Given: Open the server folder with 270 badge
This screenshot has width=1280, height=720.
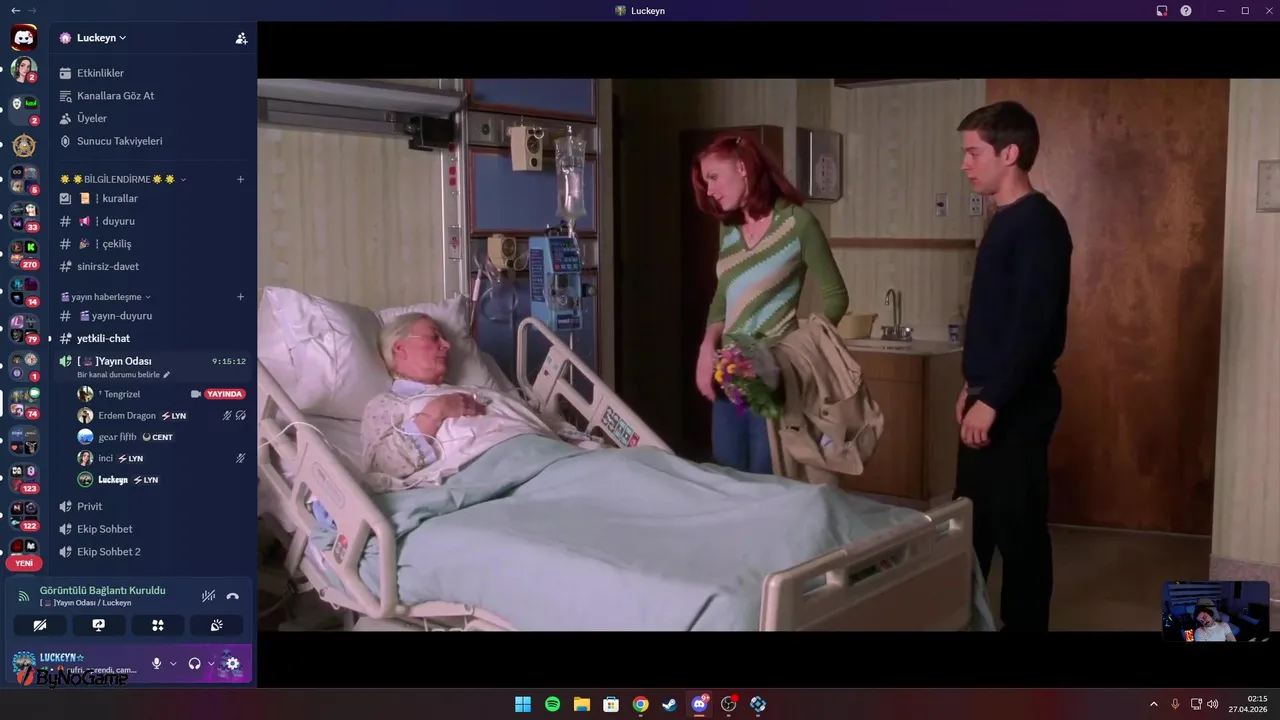Looking at the screenshot, I should coord(24,253).
